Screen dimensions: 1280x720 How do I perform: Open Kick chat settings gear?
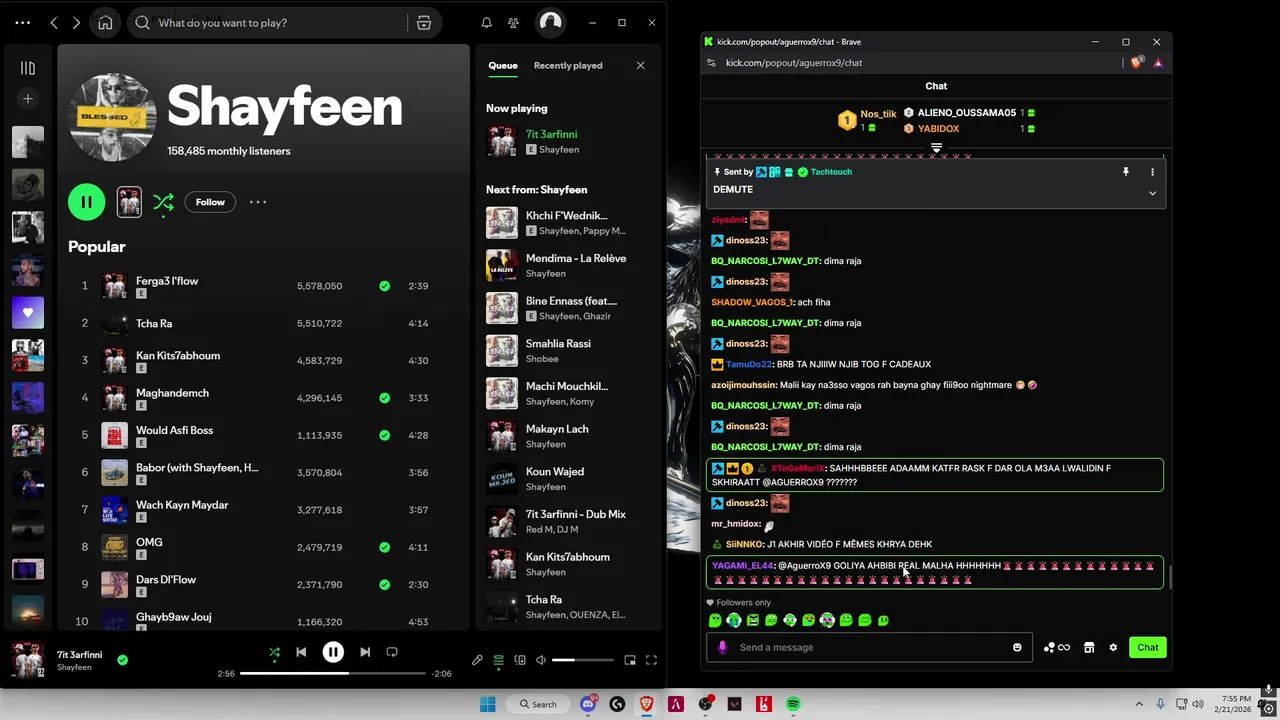pyautogui.click(x=1113, y=647)
